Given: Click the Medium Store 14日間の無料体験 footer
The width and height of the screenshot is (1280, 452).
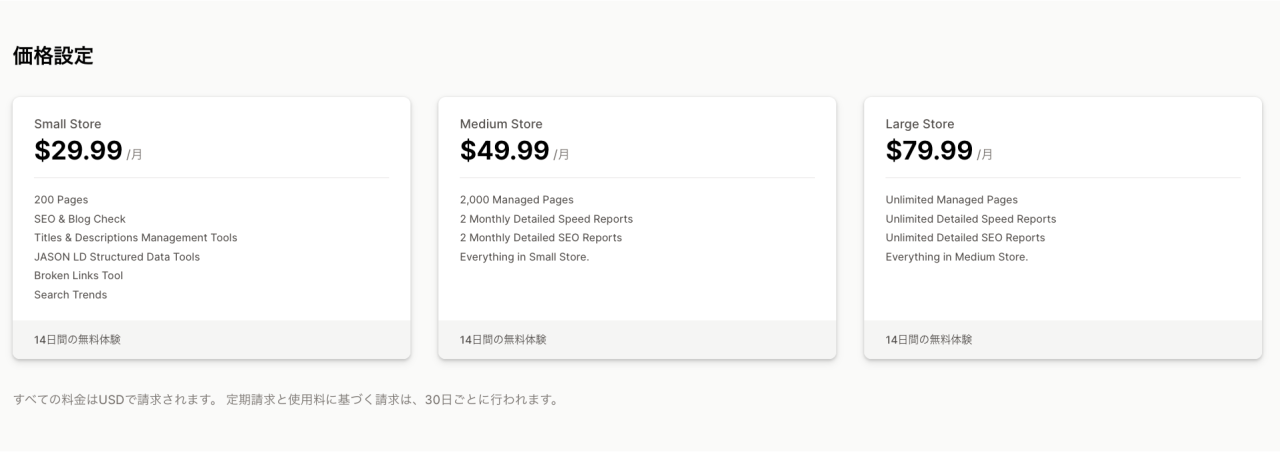Looking at the screenshot, I should [503, 340].
